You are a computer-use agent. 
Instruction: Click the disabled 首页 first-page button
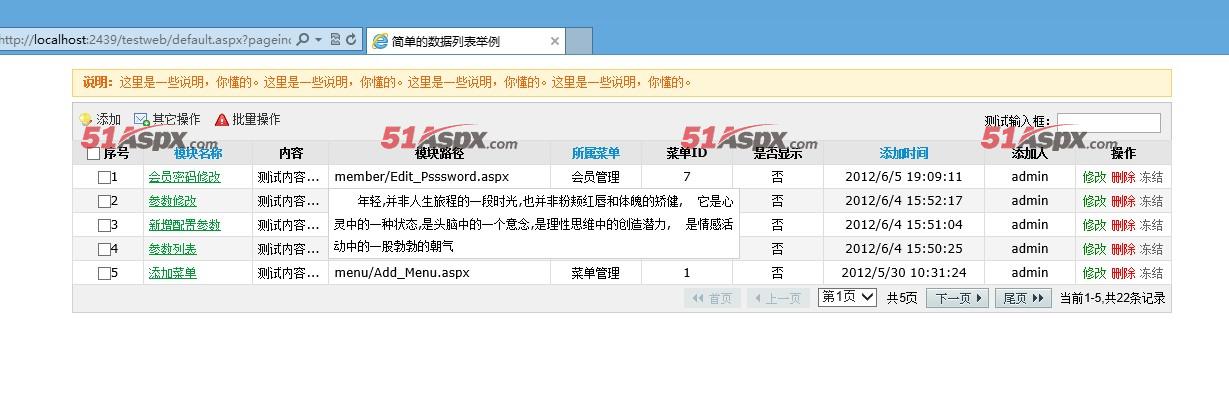pos(712,298)
